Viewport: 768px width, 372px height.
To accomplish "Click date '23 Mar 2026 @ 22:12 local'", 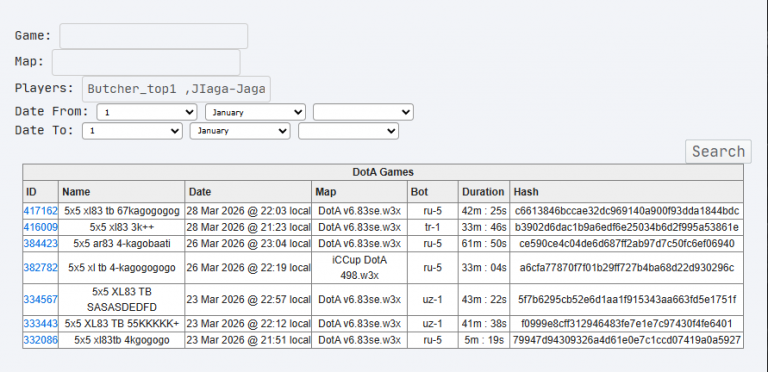I will point(248,324).
